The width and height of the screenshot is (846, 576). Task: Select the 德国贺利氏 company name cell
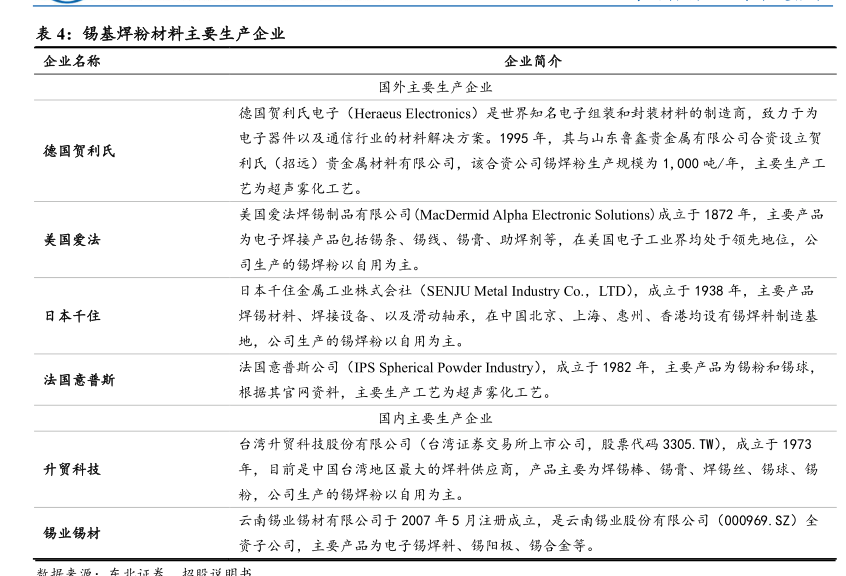tap(79, 151)
